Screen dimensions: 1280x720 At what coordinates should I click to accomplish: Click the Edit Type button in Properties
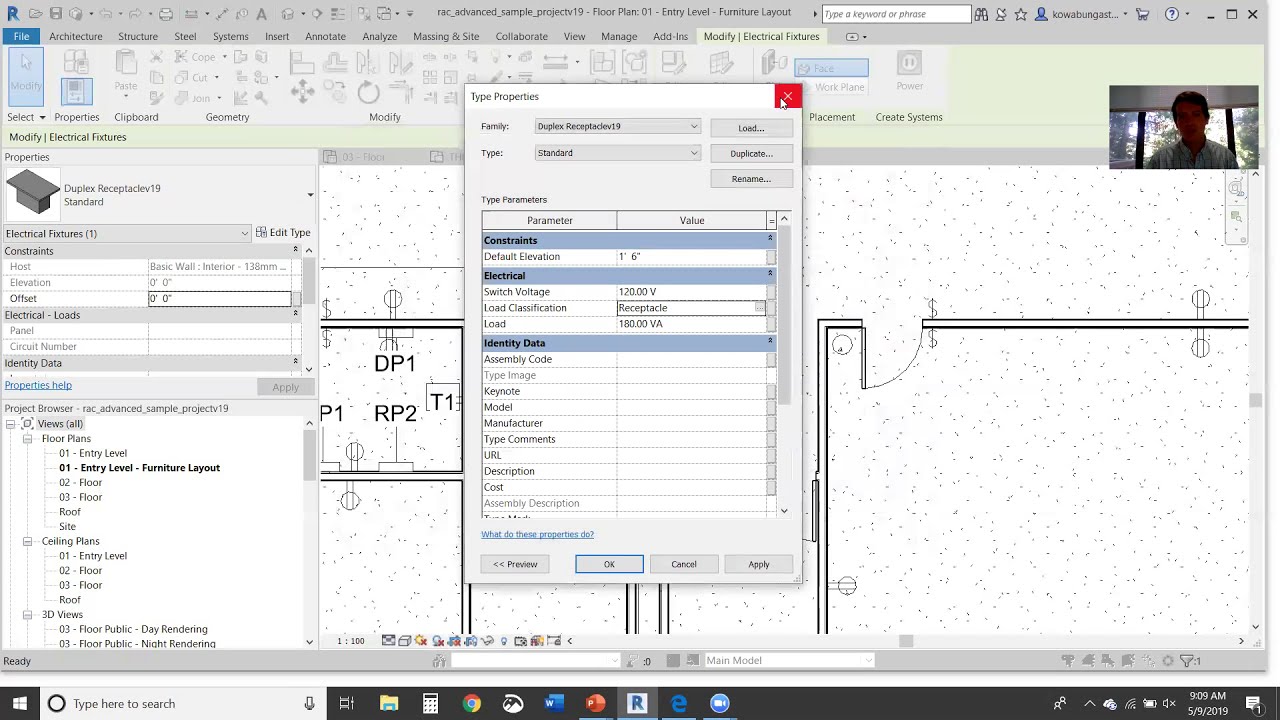coord(283,233)
